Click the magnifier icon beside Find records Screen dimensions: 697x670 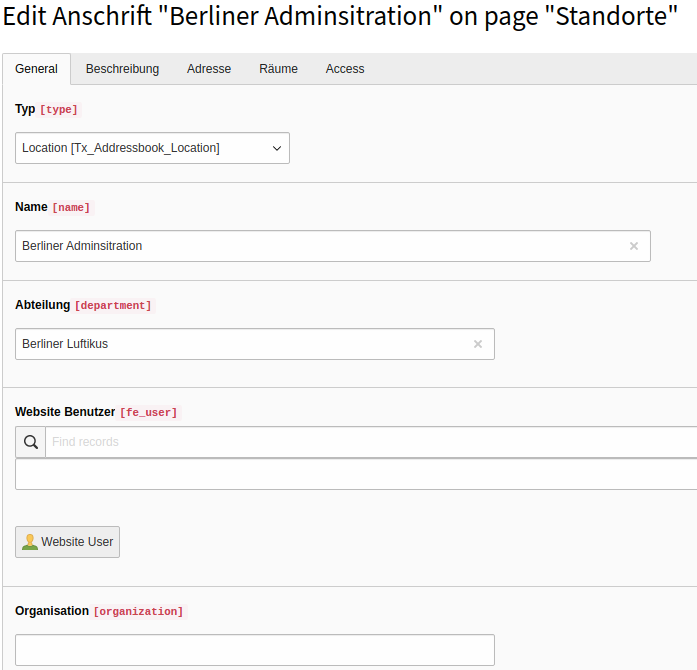(x=31, y=442)
